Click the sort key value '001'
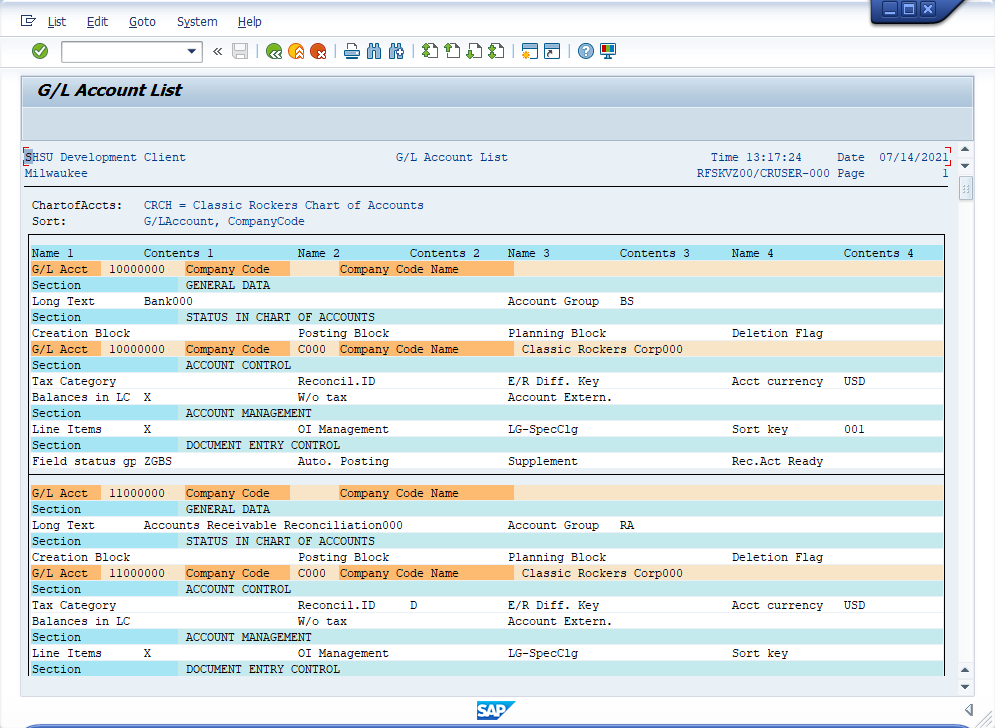 click(x=854, y=430)
